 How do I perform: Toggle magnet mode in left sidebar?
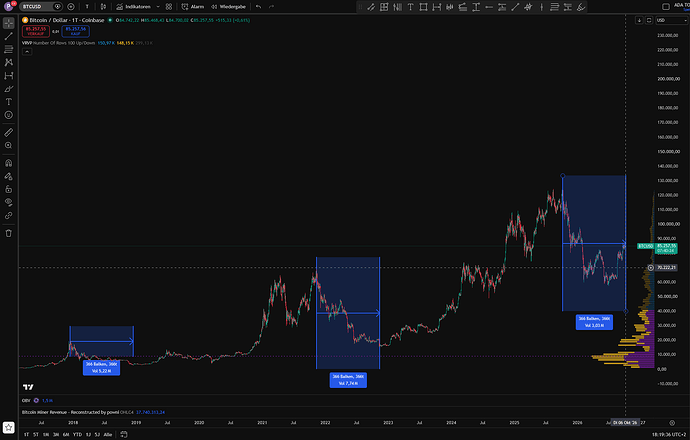tap(8, 163)
